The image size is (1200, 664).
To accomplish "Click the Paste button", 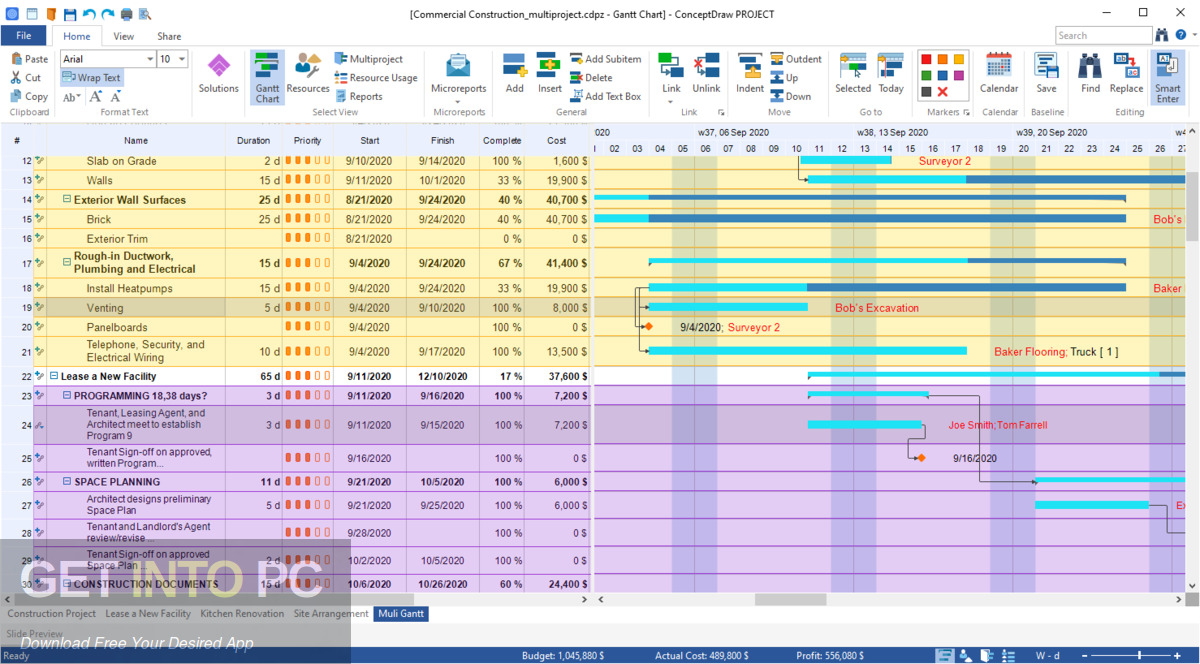I will 29,59.
